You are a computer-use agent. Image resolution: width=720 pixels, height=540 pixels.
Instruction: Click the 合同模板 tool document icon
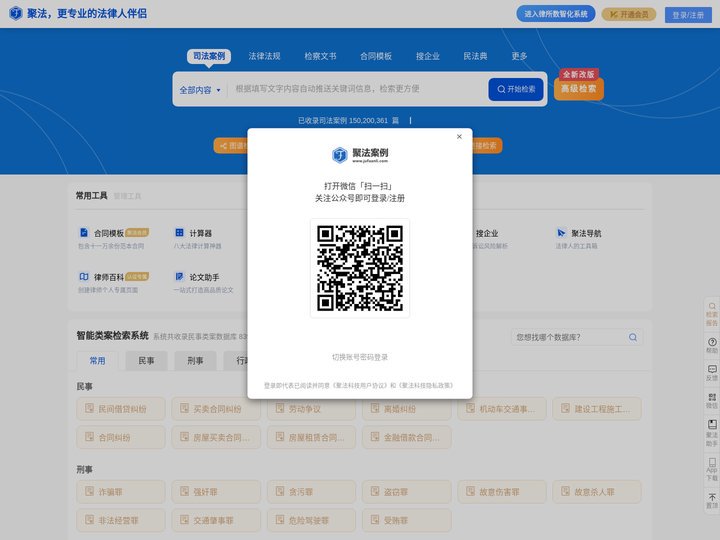pyautogui.click(x=84, y=232)
